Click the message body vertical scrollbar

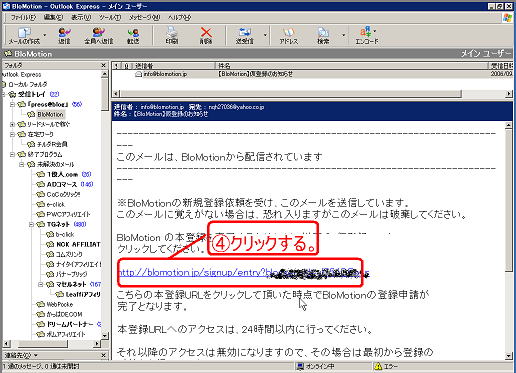click(x=509, y=240)
